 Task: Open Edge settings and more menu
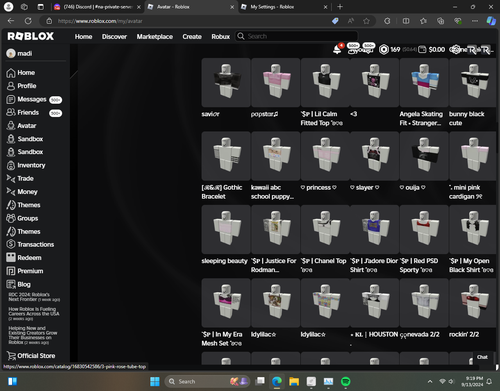(475, 21)
